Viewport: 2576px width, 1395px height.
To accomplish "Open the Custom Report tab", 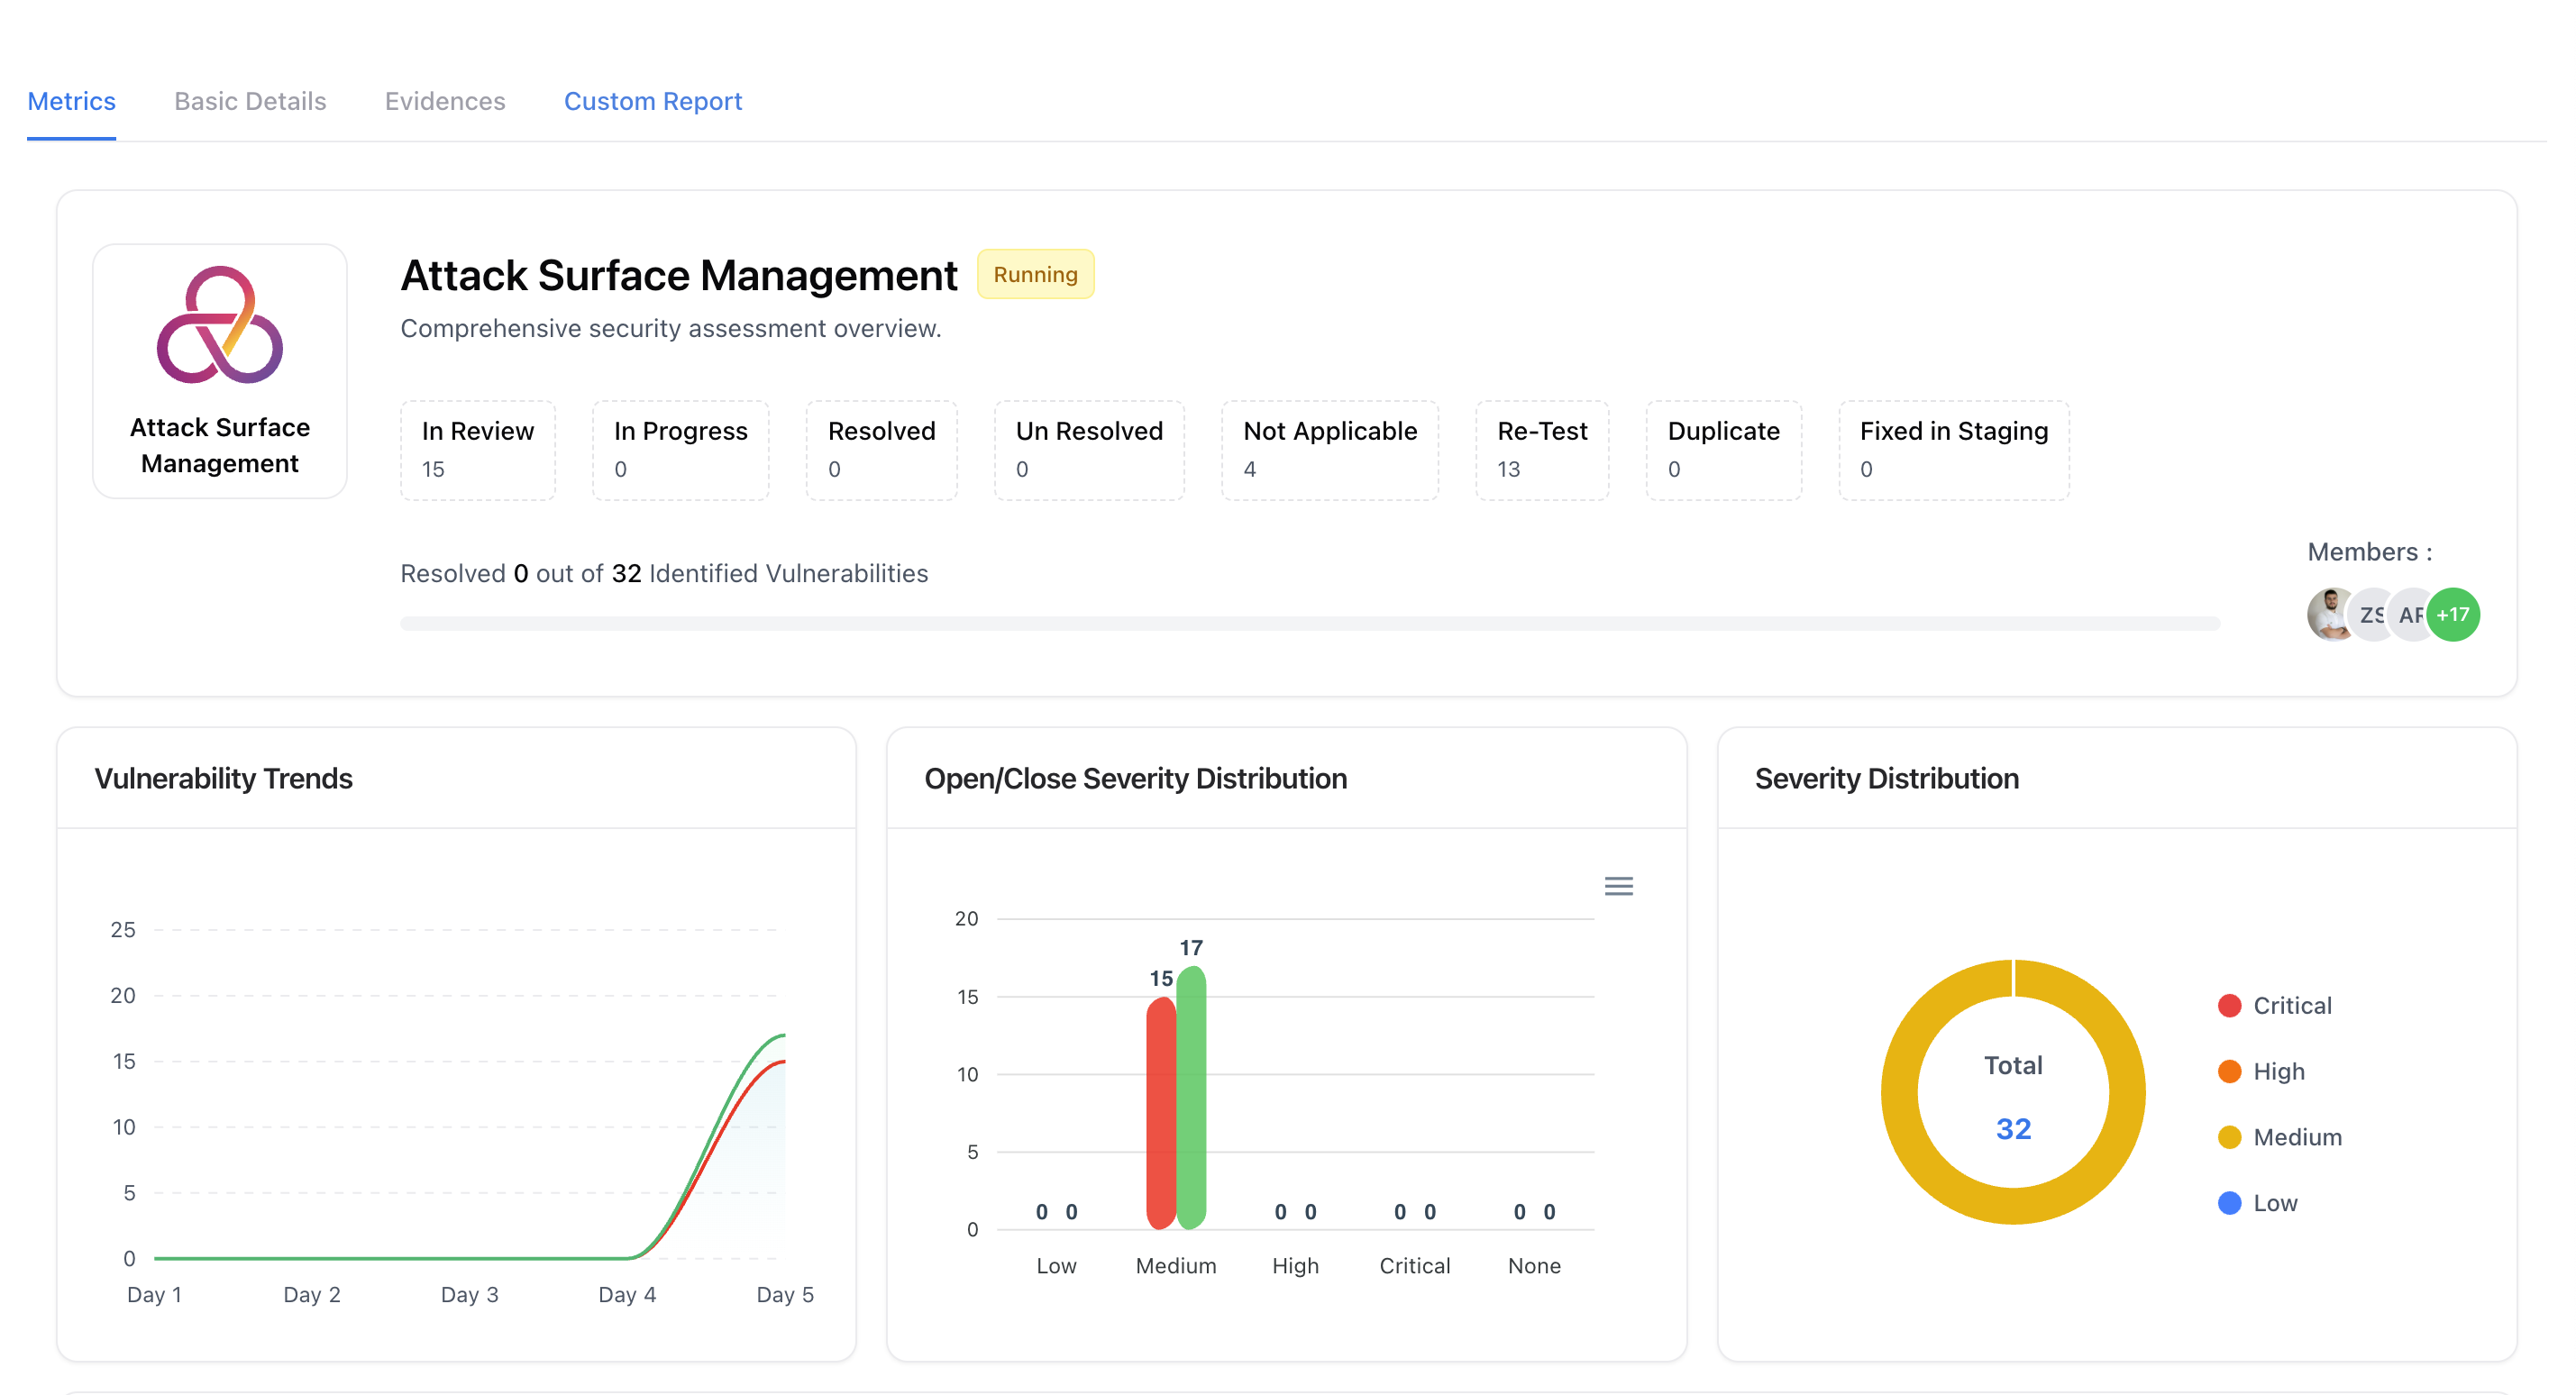I will 653,101.
